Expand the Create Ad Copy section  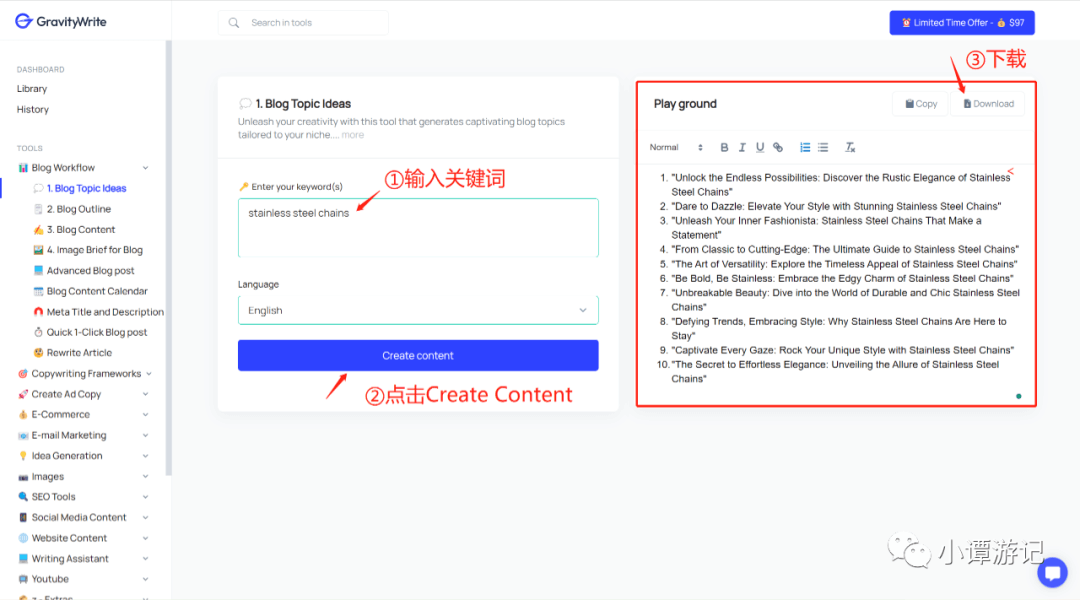coord(145,394)
